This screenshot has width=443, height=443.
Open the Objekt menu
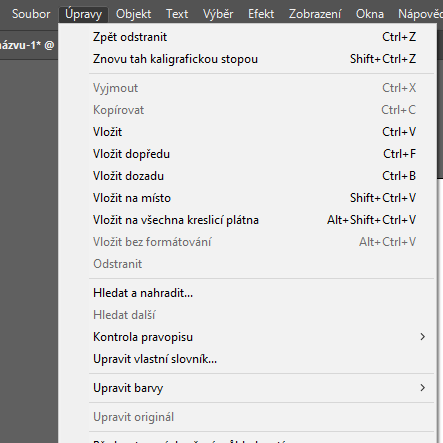[133, 14]
